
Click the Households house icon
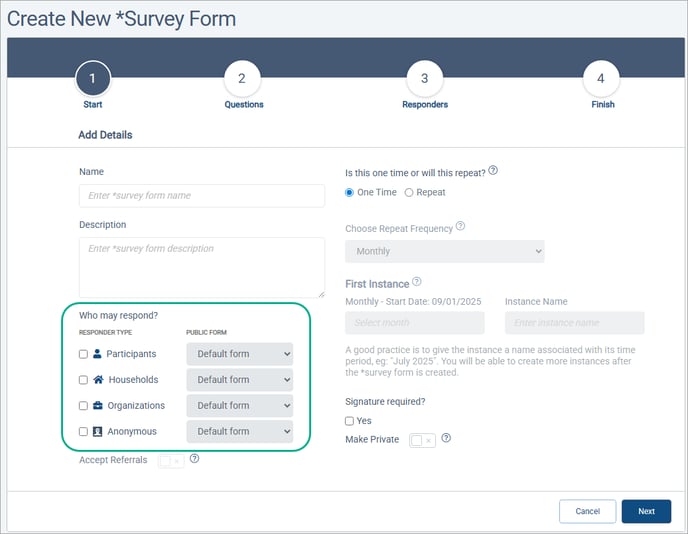[98, 380]
